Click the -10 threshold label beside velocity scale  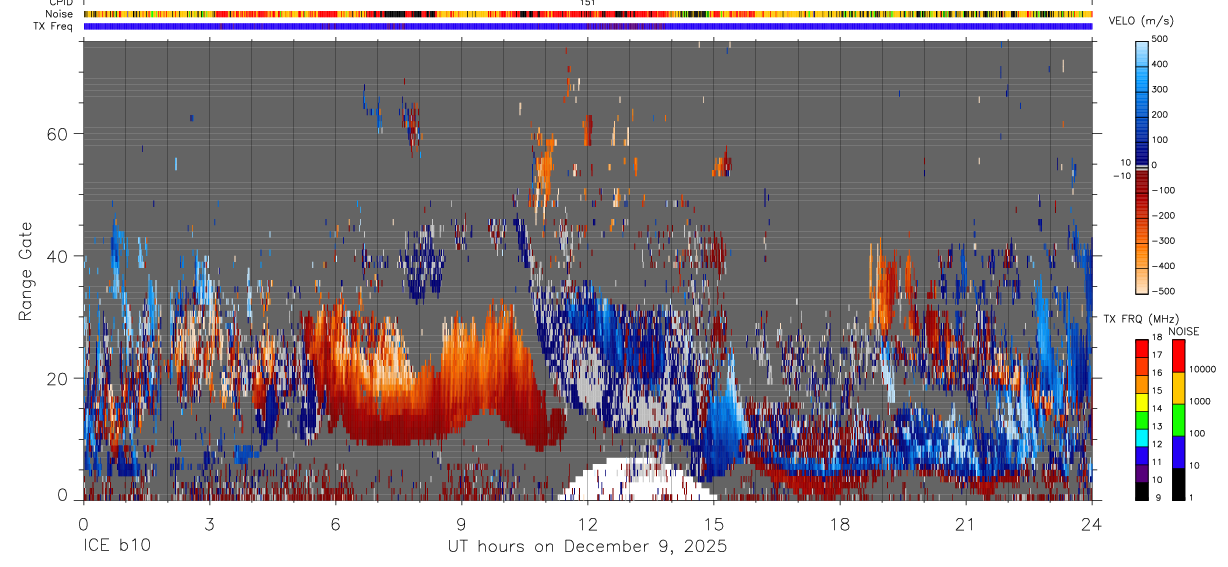point(1121,176)
